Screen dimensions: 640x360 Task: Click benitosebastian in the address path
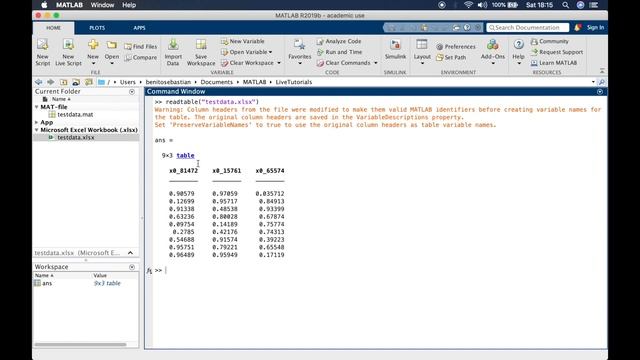pos(168,82)
